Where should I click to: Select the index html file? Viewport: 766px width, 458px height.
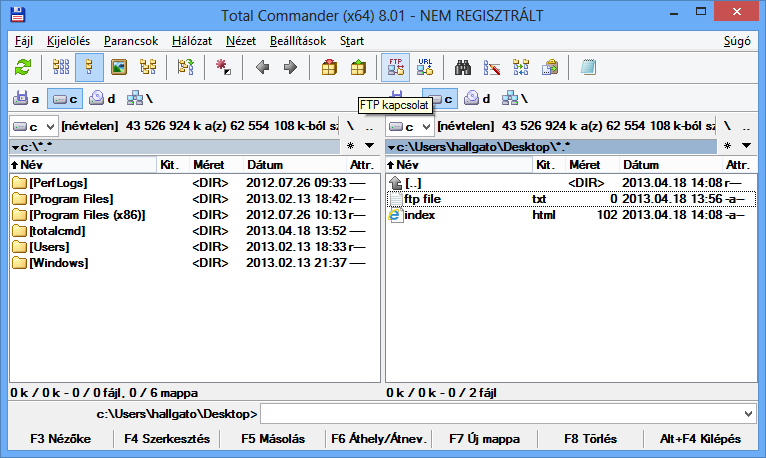[571, 215]
